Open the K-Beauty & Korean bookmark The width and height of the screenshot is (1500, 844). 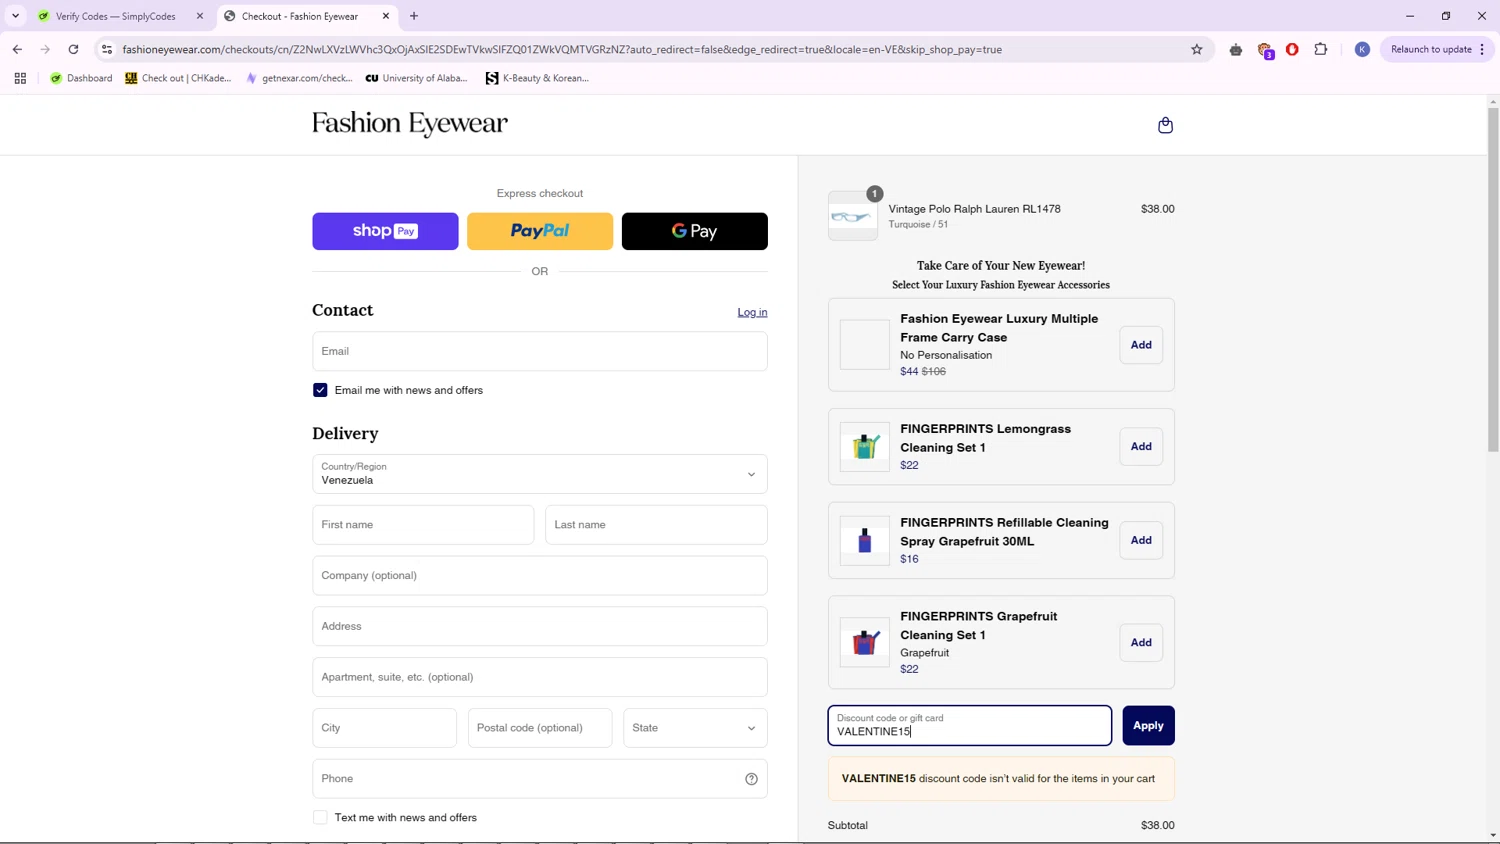pyautogui.click(x=537, y=78)
